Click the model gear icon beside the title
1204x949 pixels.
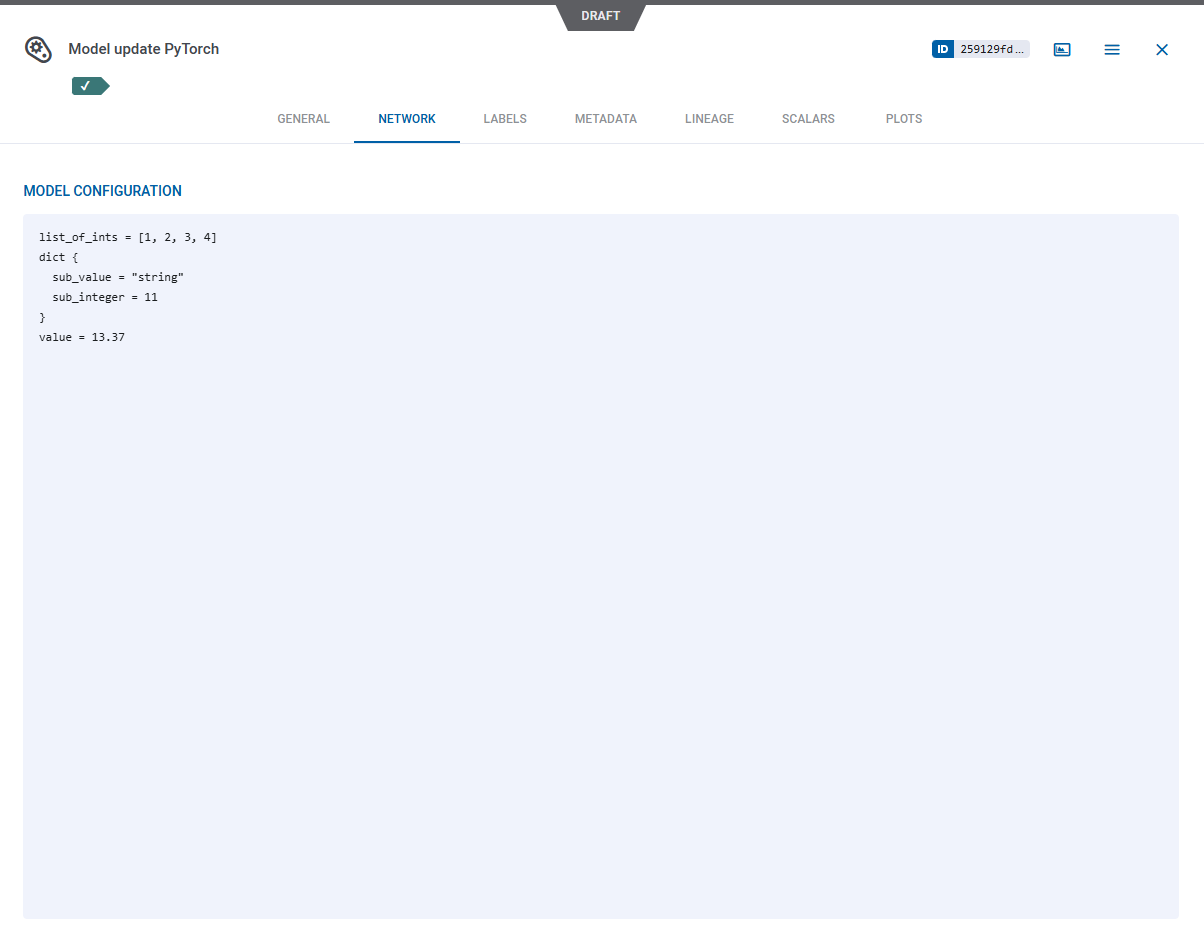pyautogui.click(x=38, y=48)
